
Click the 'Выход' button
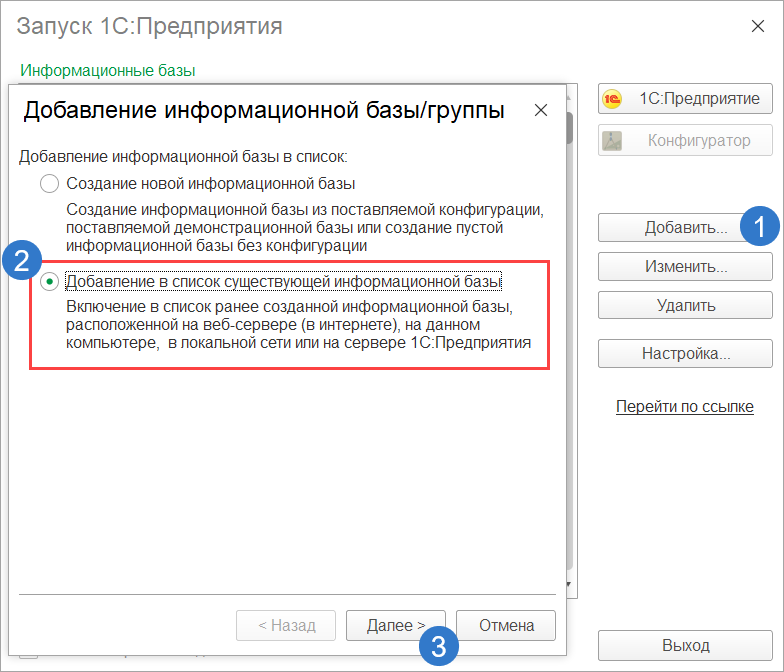click(685, 646)
